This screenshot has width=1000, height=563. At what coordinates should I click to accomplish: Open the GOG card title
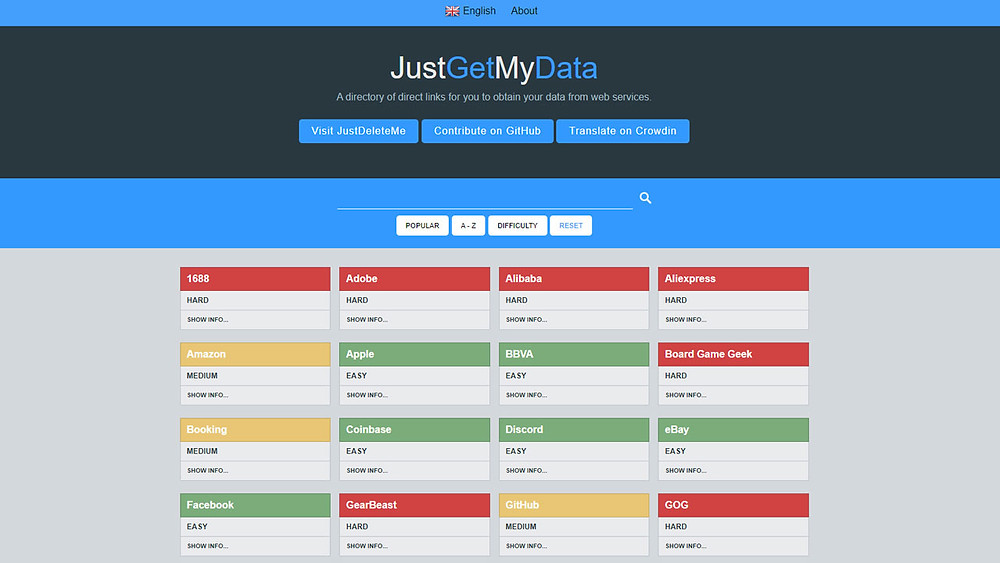pyautogui.click(x=733, y=505)
